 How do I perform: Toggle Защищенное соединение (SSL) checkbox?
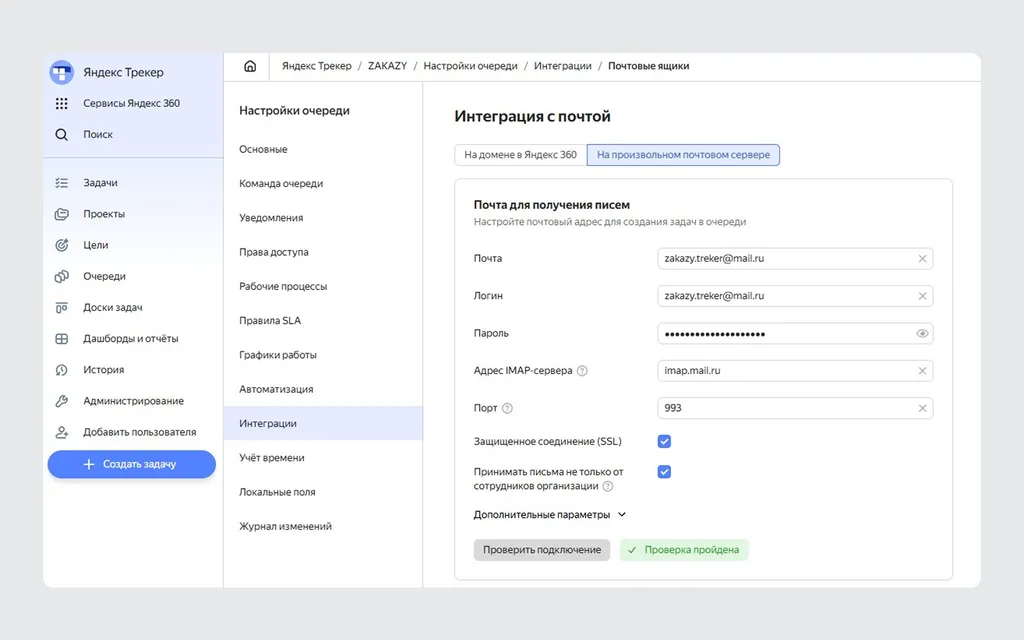(664, 441)
